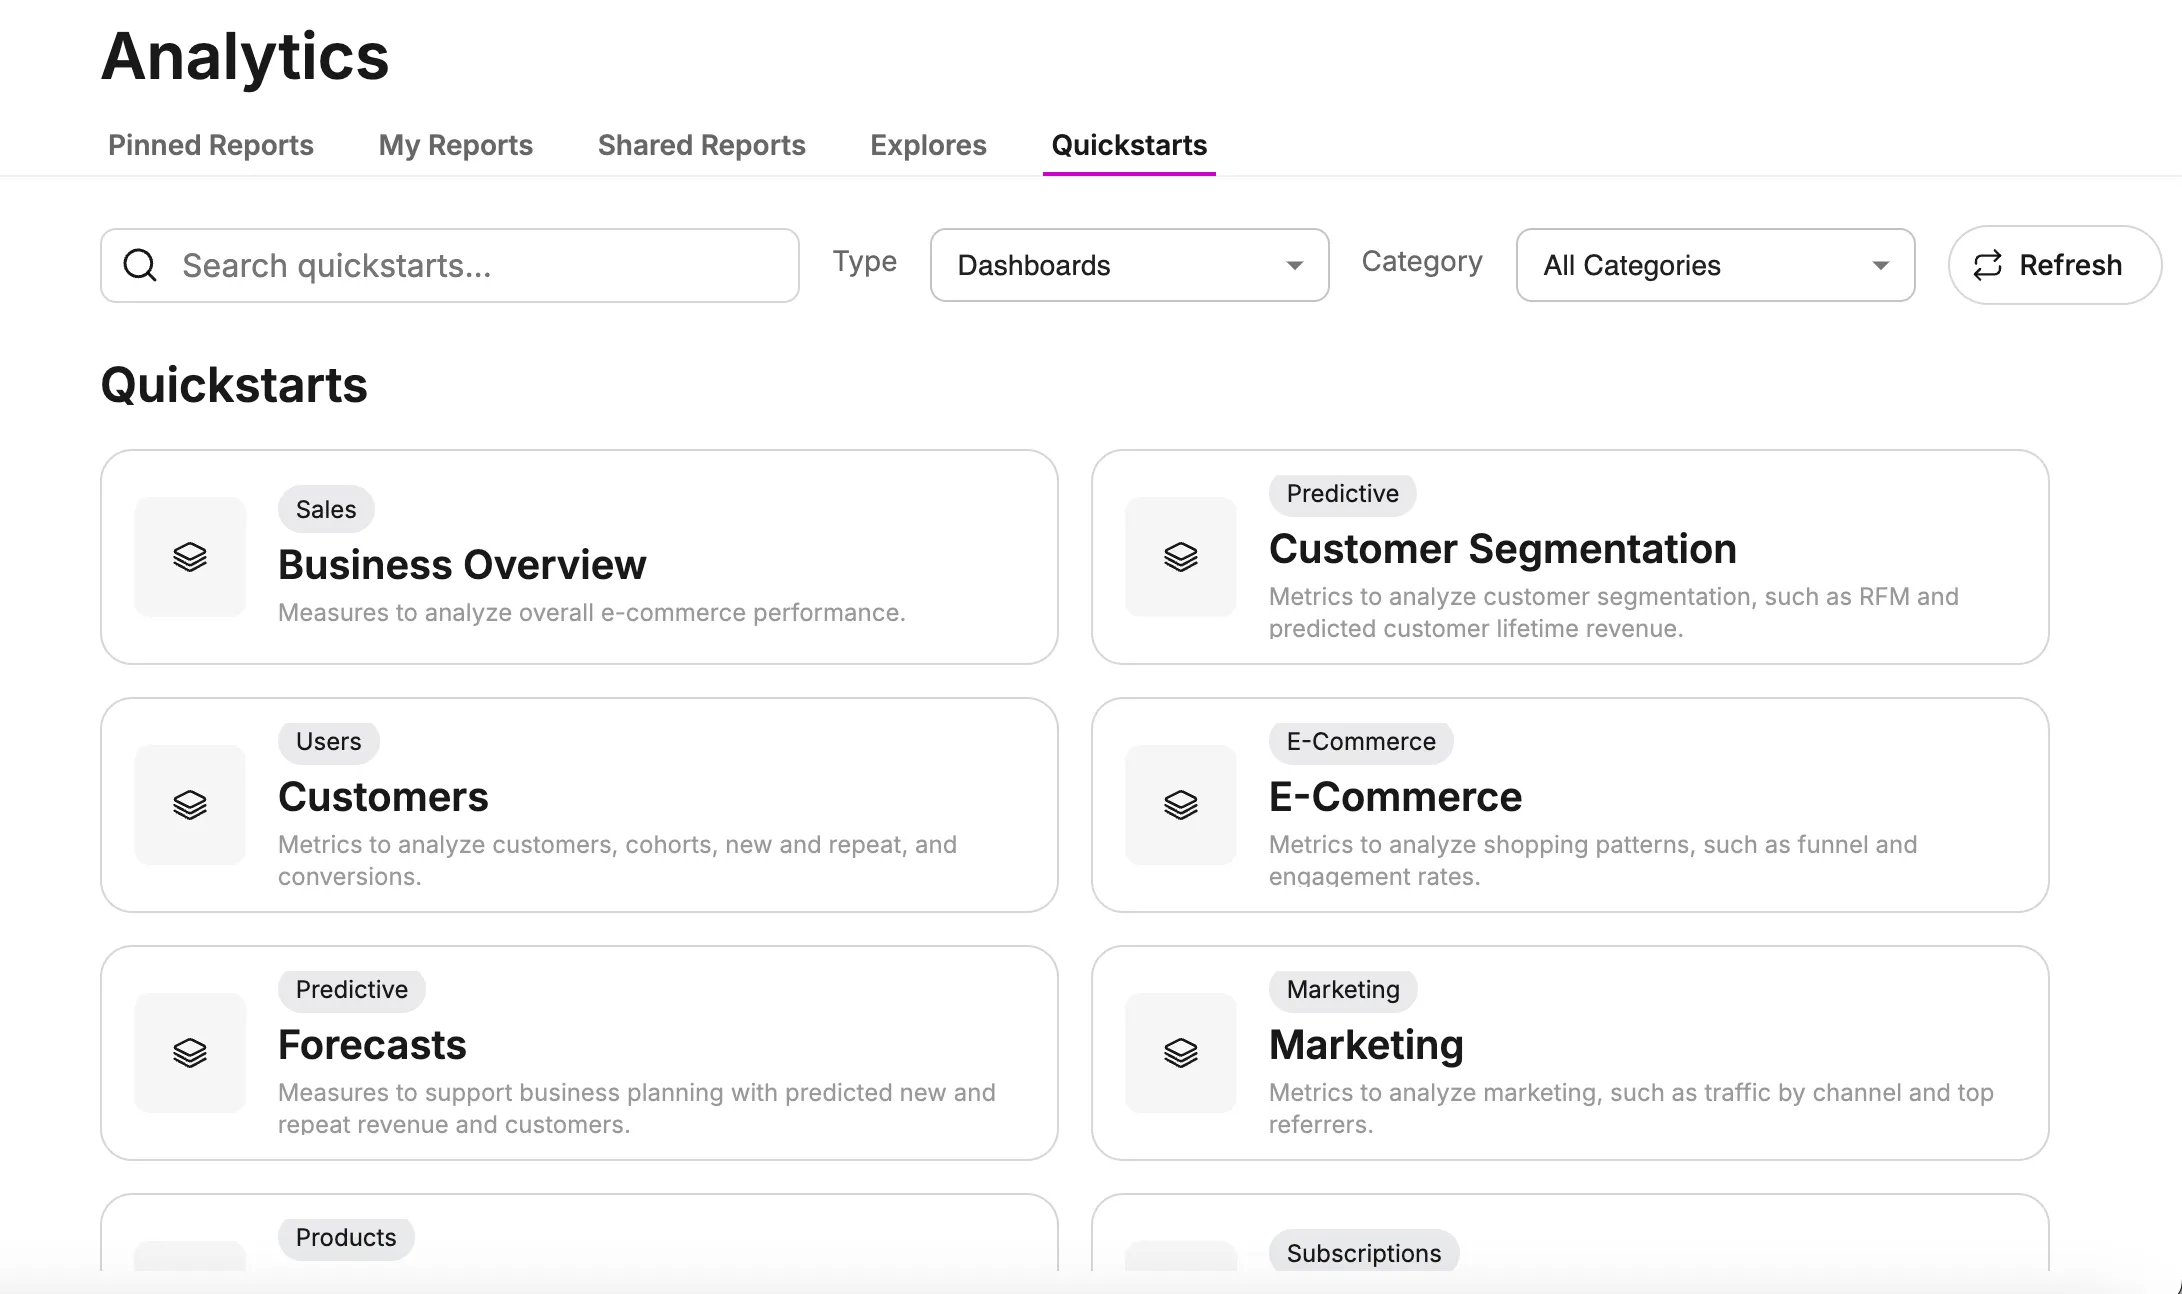Click the Customer Segmentation layers icon
The width and height of the screenshot is (2182, 1294).
tap(1181, 557)
